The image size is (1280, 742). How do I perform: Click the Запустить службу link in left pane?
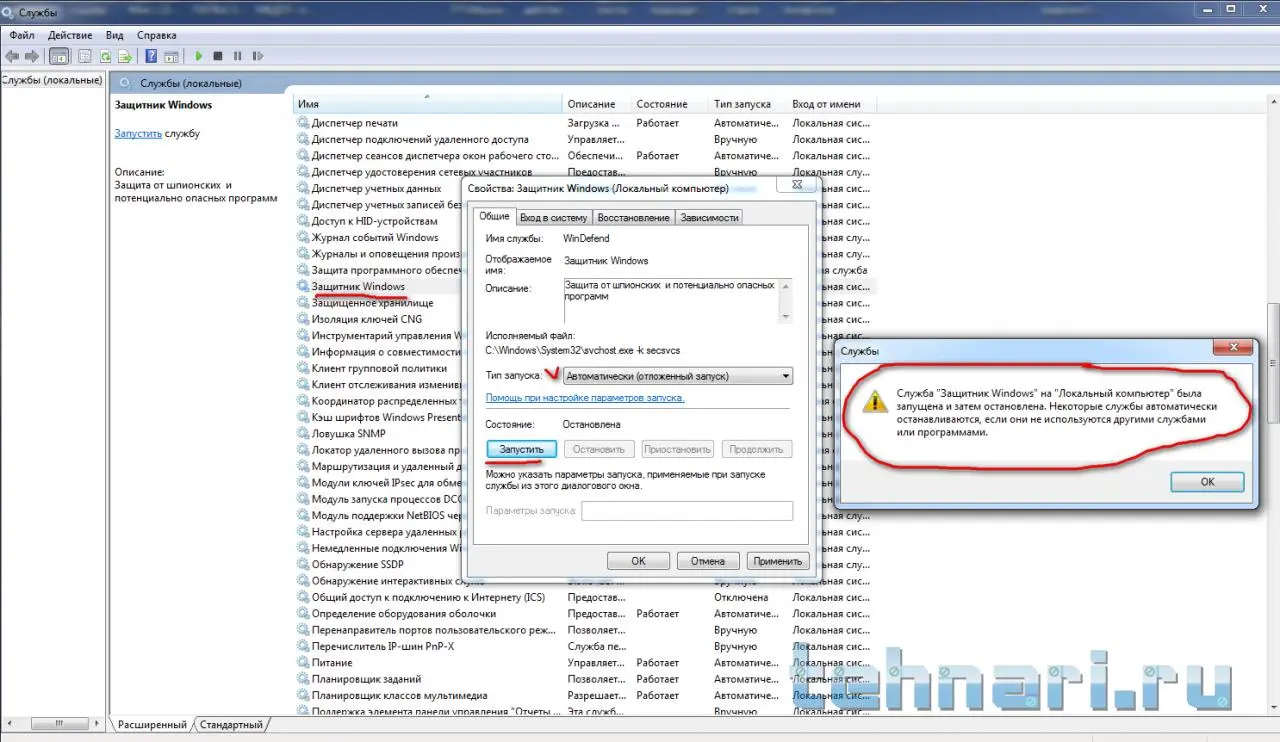pyautogui.click(x=138, y=133)
